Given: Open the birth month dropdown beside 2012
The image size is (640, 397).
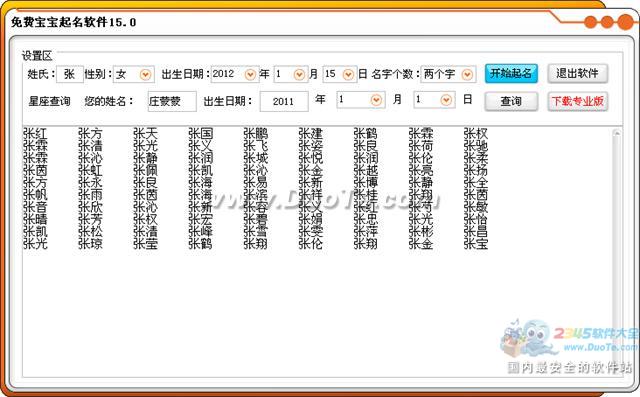Looking at the screenshot, I should [x=299, y=75].
